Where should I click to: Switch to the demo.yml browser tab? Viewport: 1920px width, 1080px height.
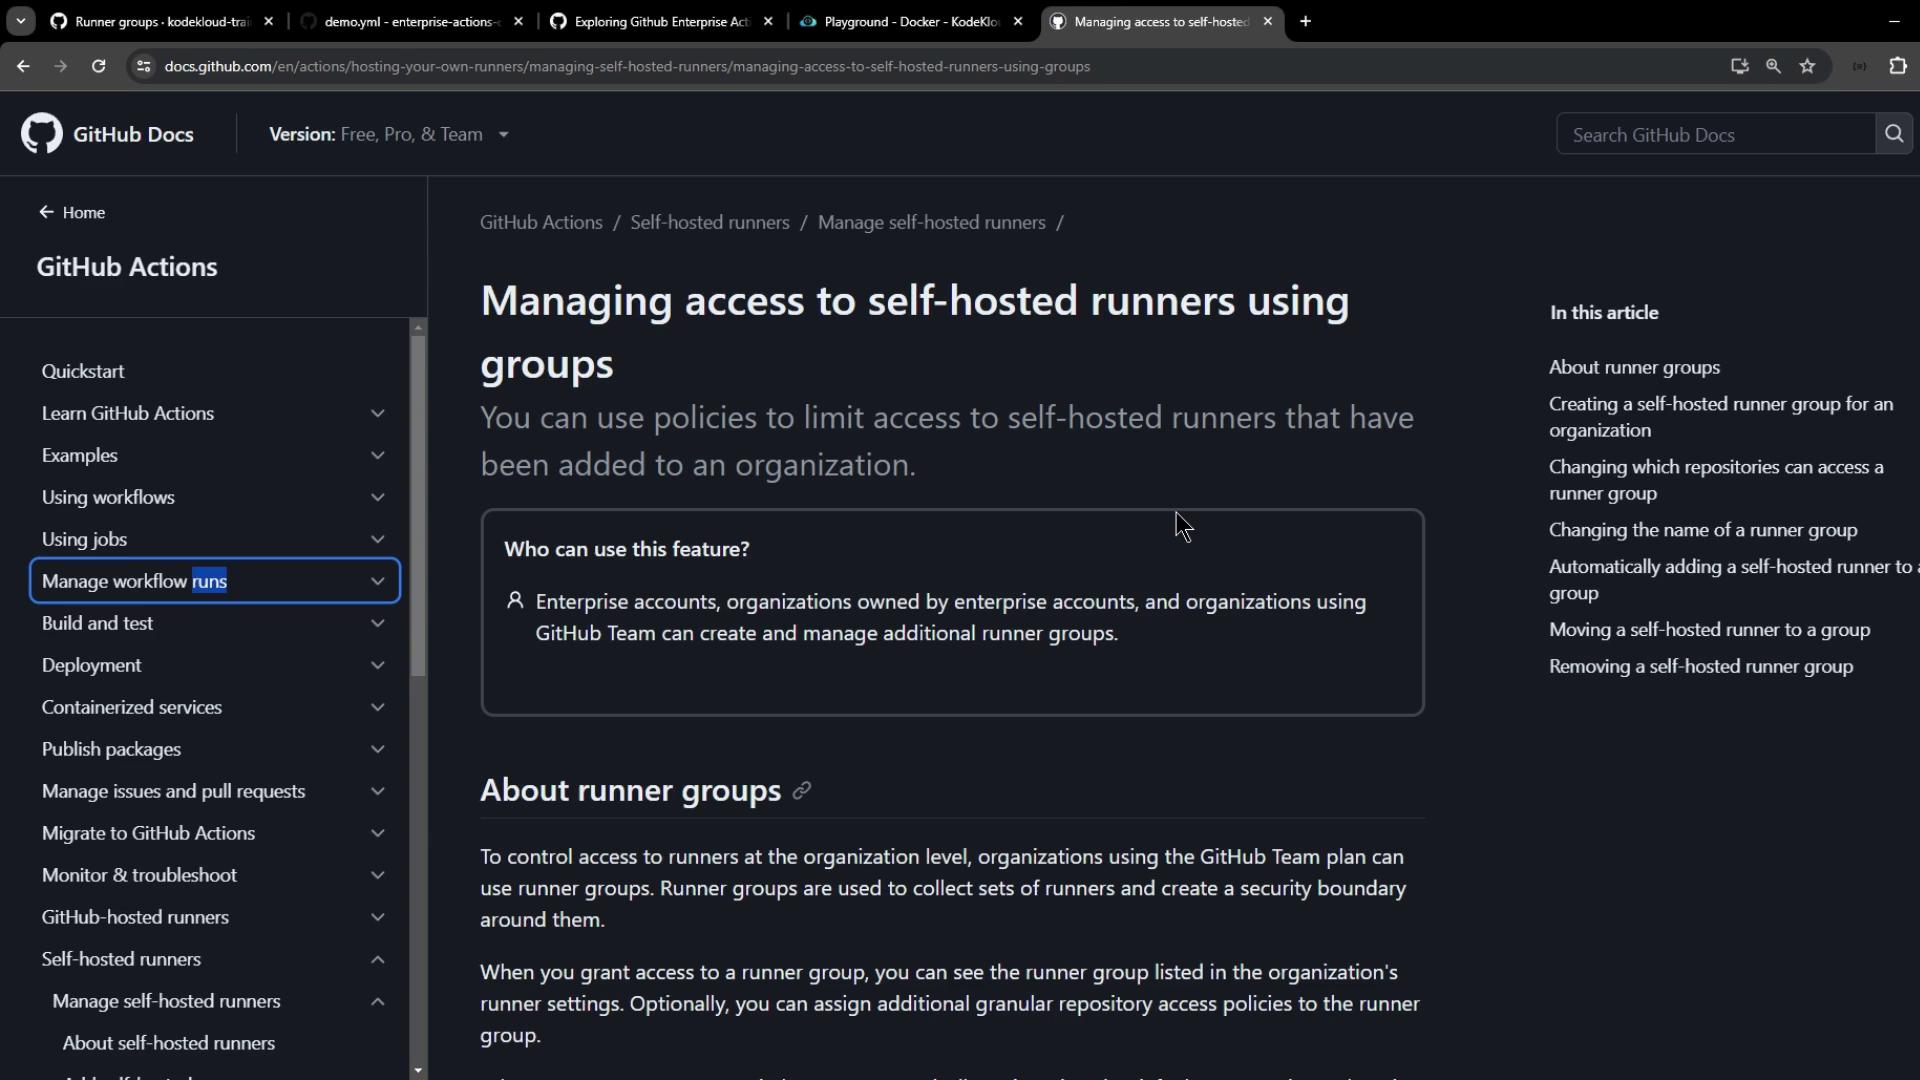pyautogui.click(x=410, y=21)
